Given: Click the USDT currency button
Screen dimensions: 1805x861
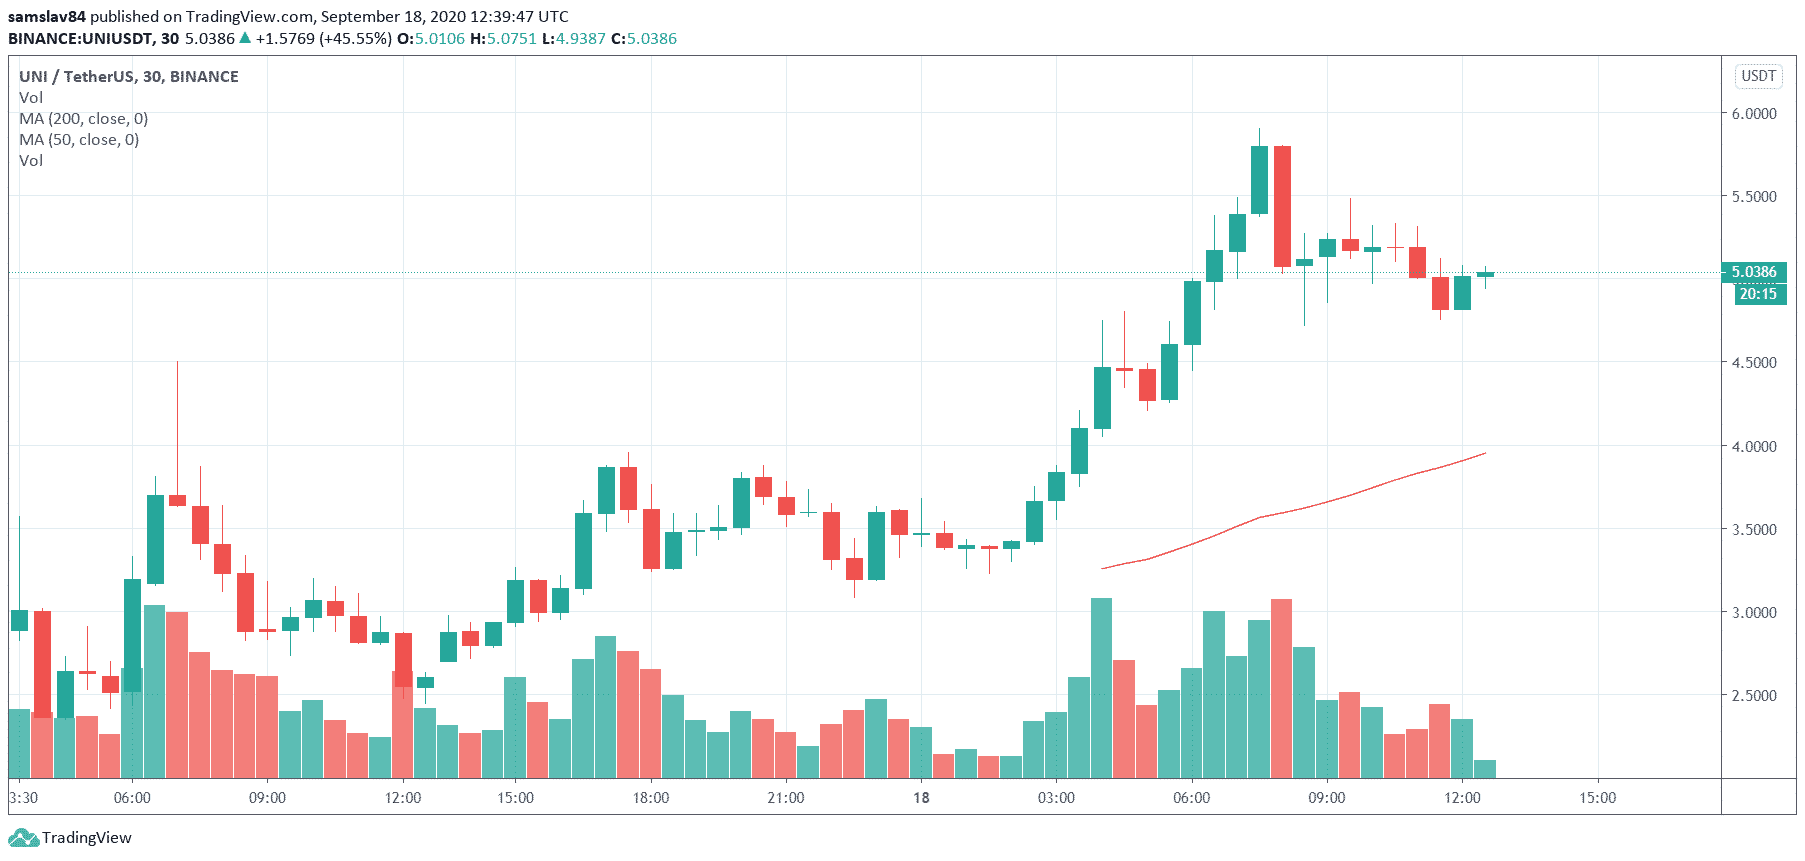Looking at the screenshot, I should coord(1758,76).
